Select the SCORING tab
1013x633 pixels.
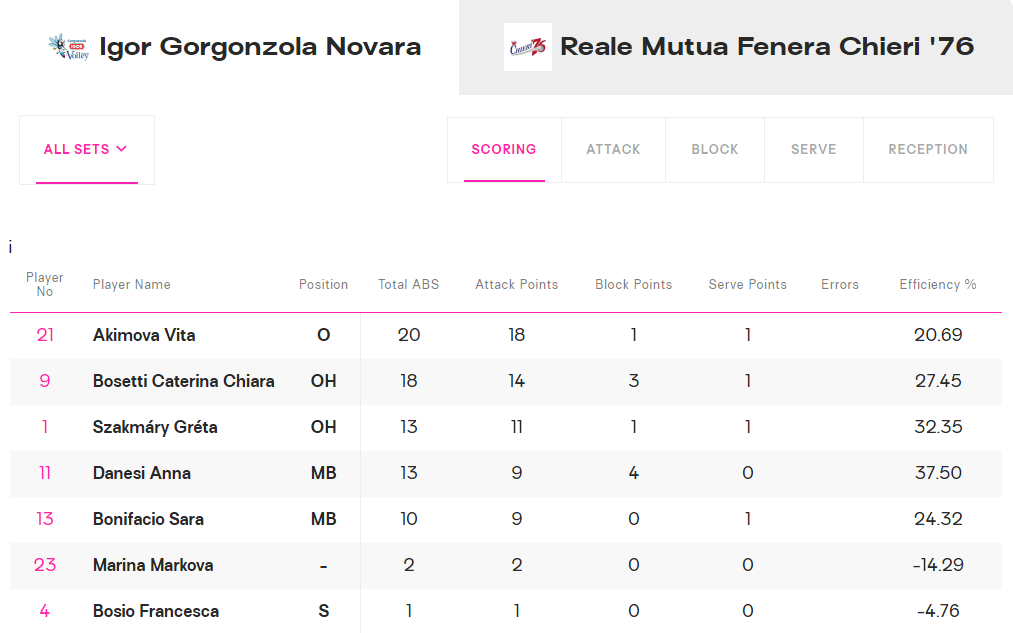tap(504, 150)
